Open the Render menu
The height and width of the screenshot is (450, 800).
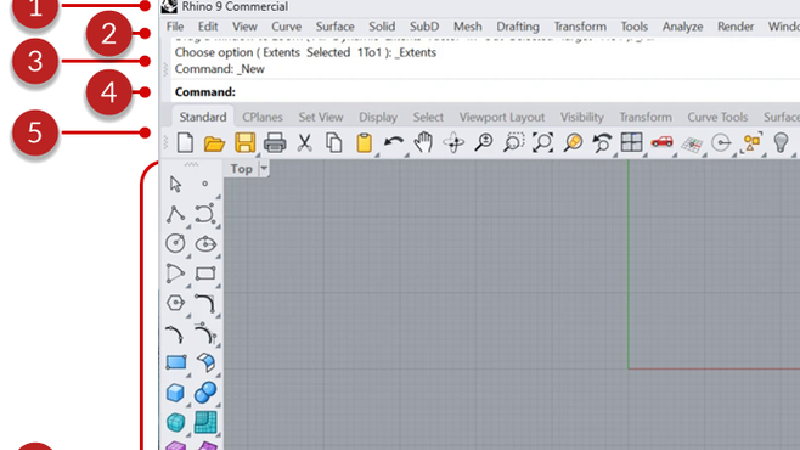(x=735, y=27)
